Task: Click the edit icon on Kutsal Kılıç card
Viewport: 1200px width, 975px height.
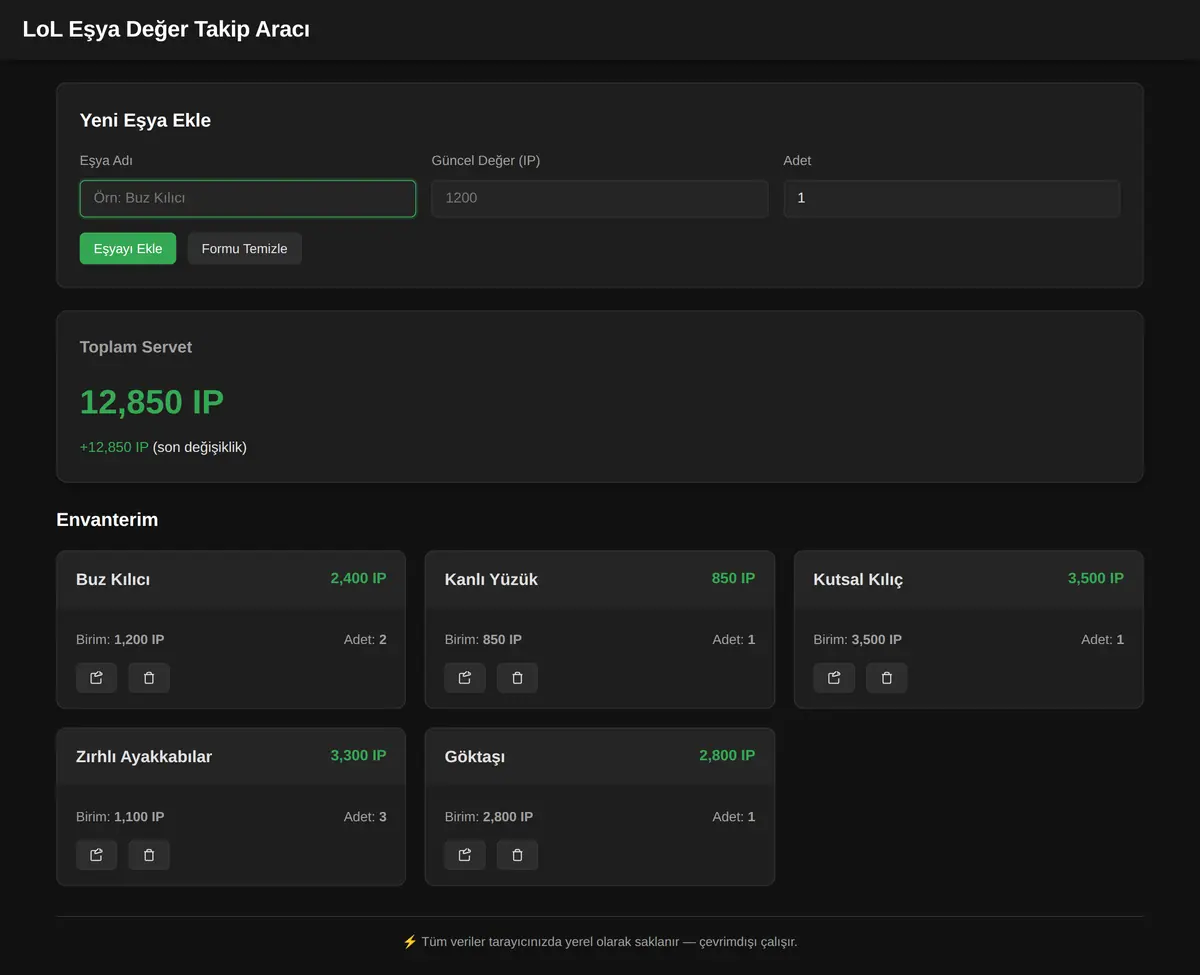Action: (834, 678)
